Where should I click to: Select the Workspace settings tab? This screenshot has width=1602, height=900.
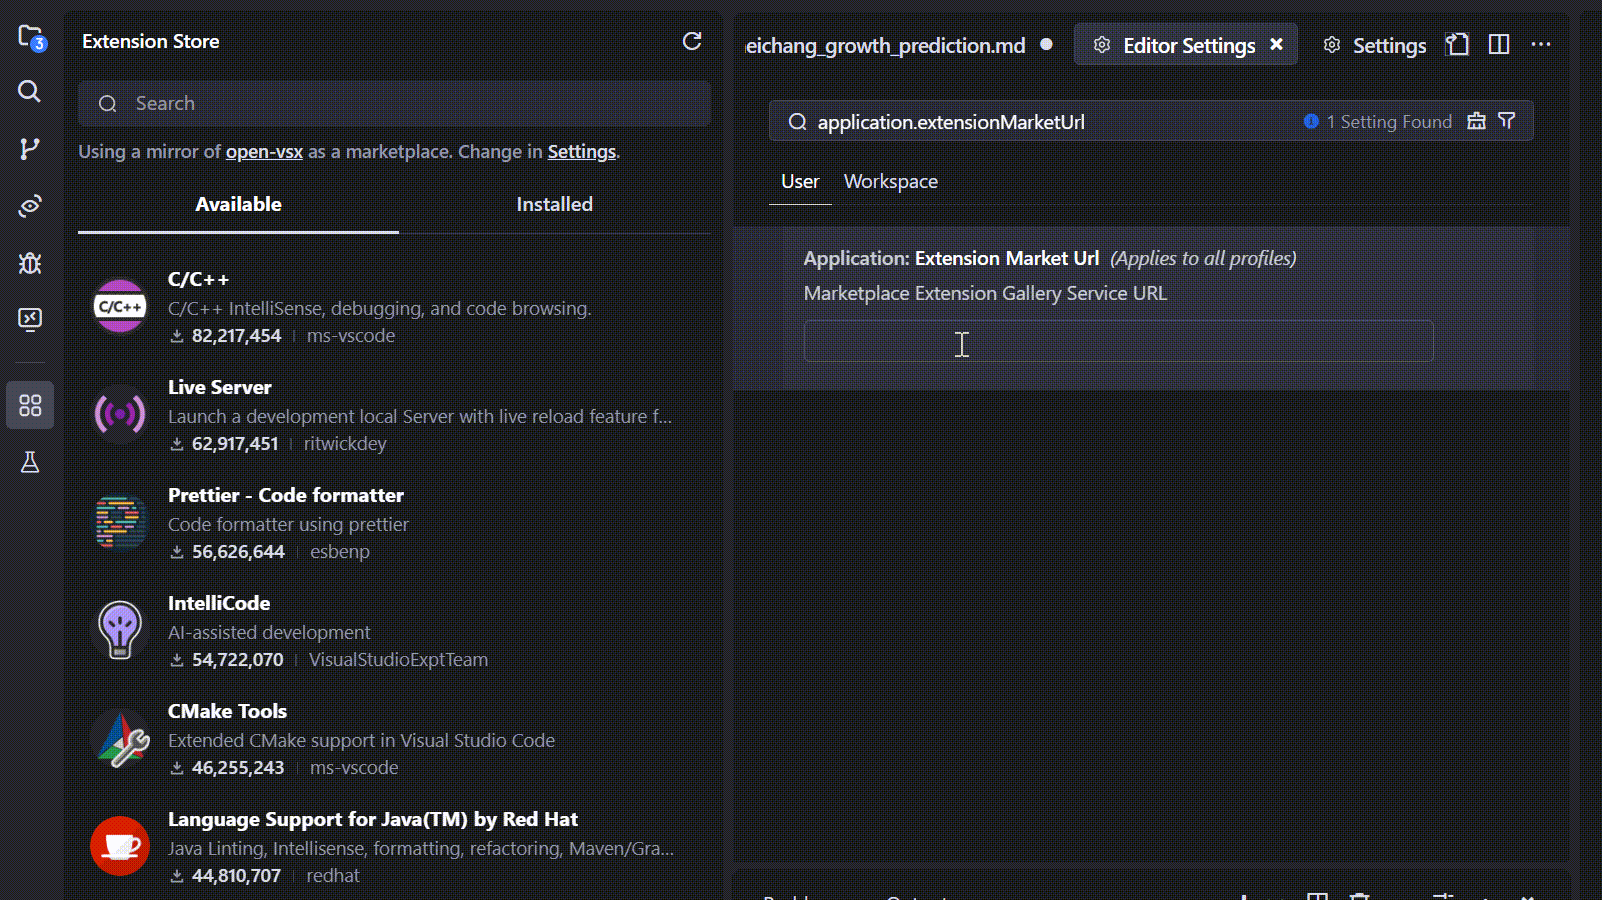pyautogui.click(x=890, y=182)
